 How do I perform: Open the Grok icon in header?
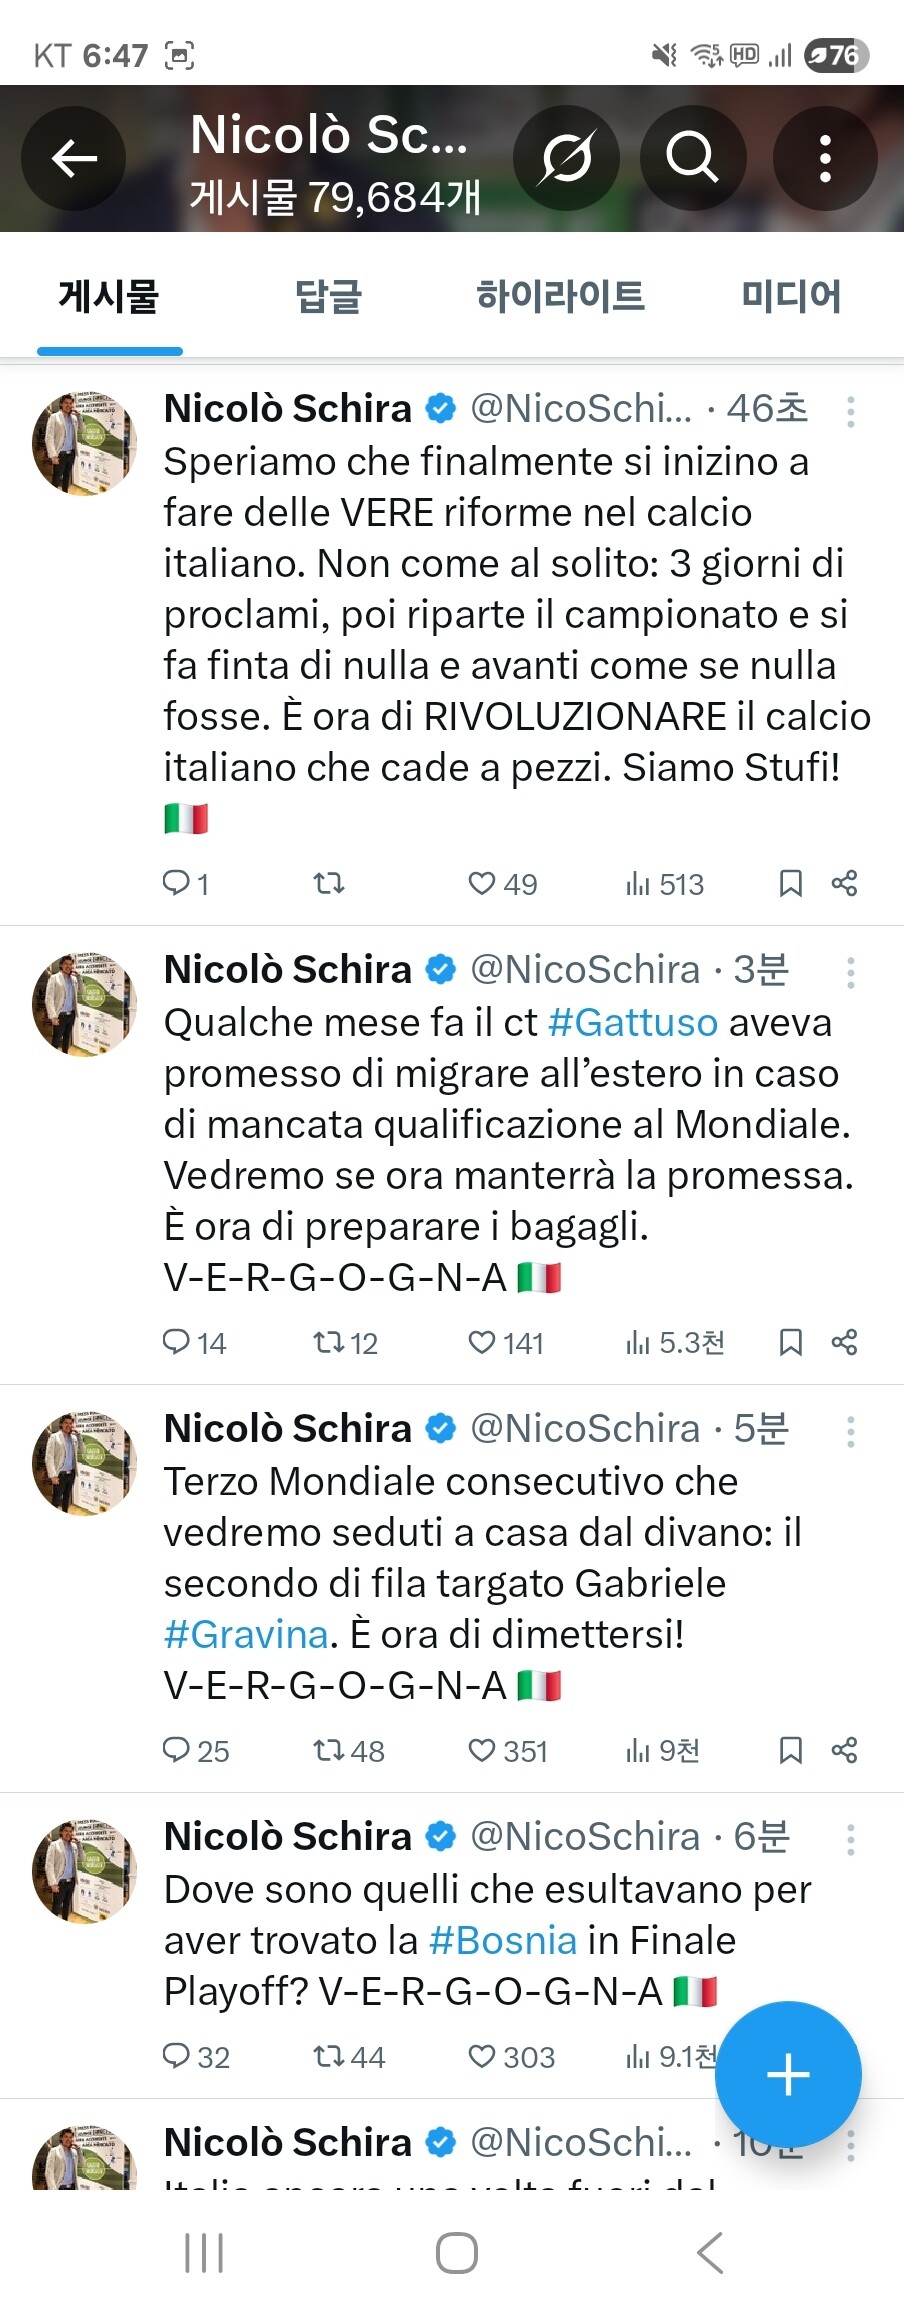(x=566, y=158)
